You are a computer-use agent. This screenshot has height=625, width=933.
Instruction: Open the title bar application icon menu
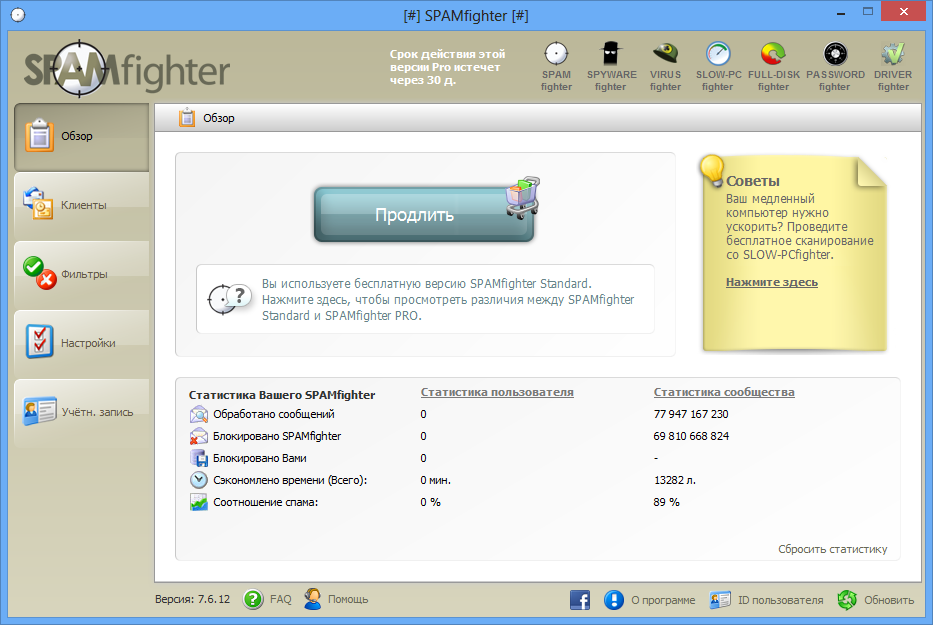[x=18, y=15]
